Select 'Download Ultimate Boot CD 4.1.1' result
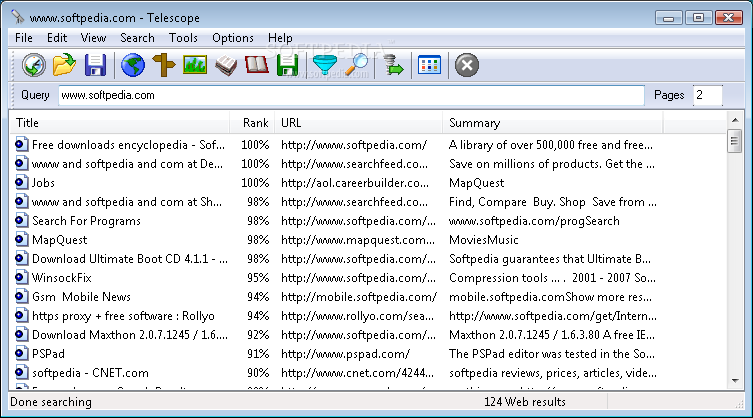 click(130, 258)
